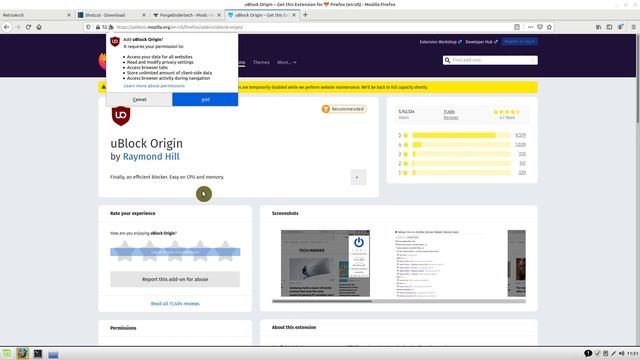Open the Extension Workshop link

(x=440, y=42)
